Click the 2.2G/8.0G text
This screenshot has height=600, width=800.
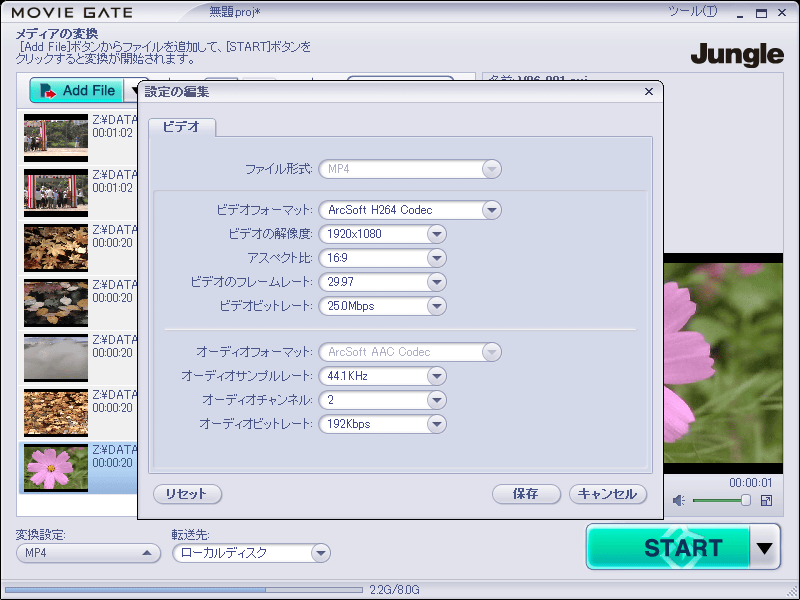pos(394,590)
